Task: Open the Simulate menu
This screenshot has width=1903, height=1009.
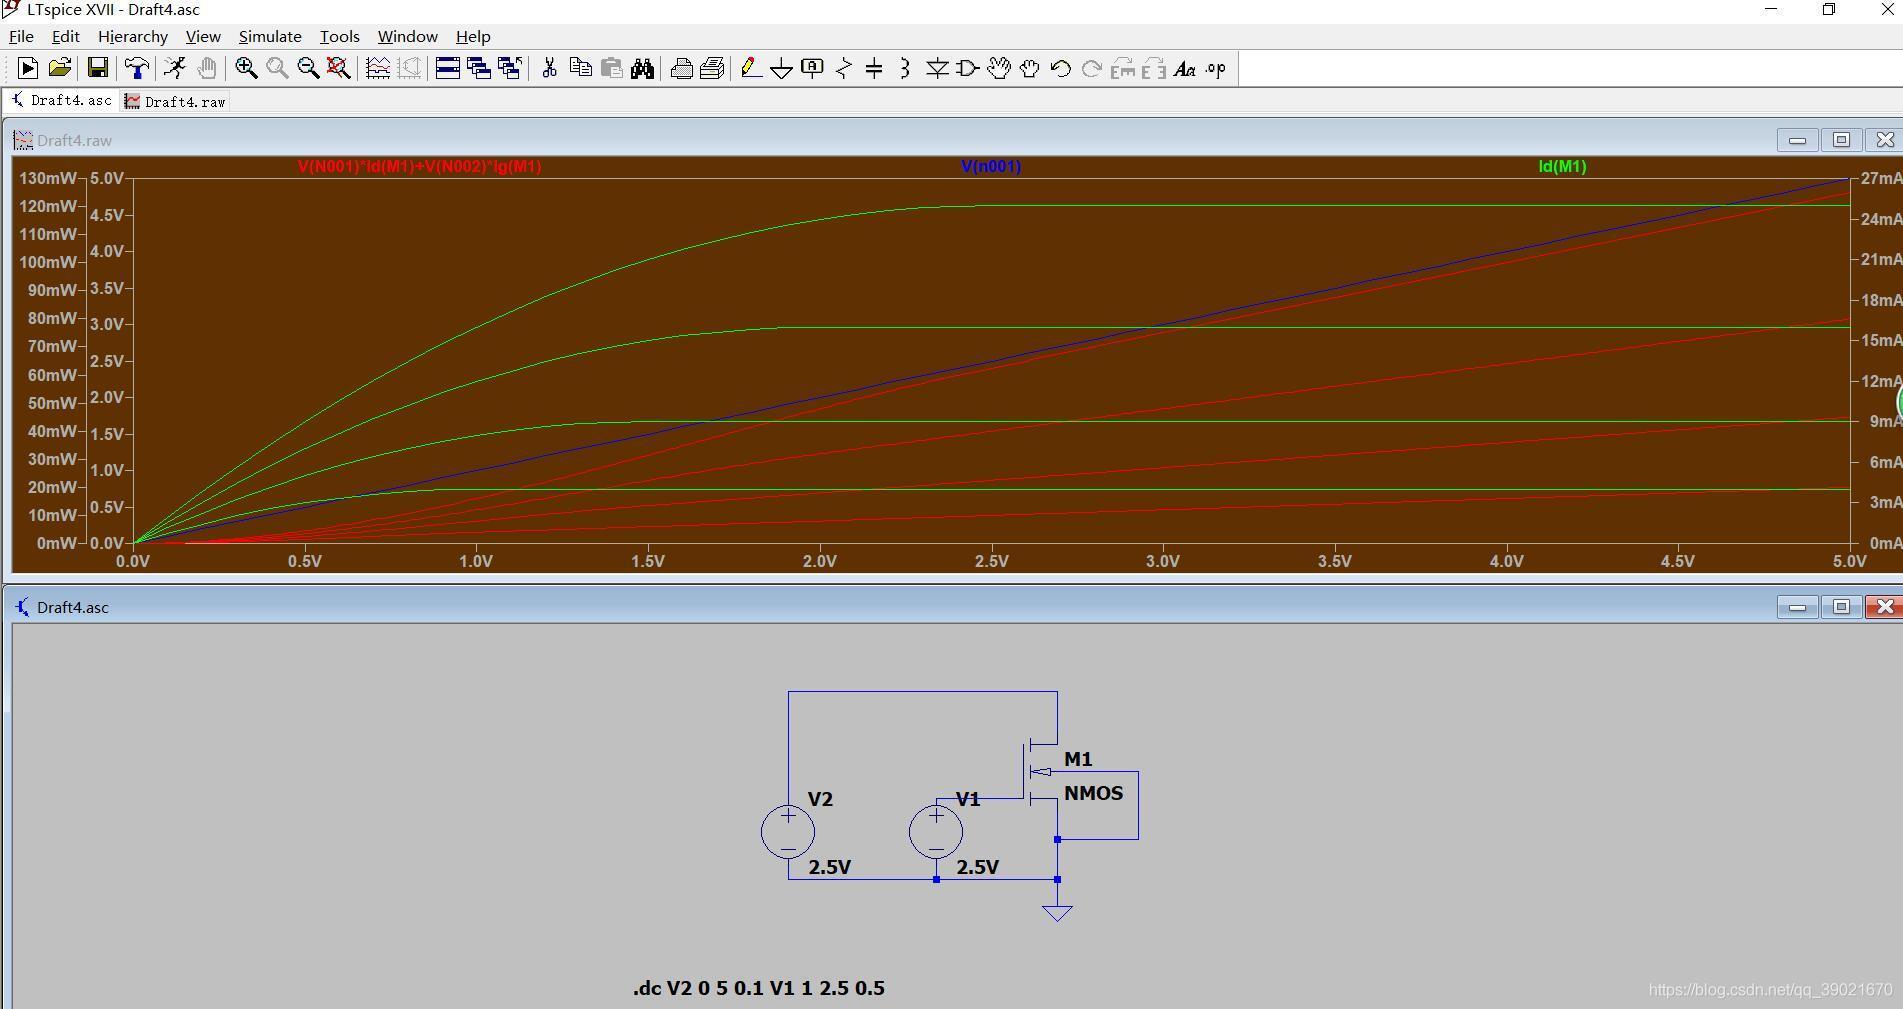Action: point(270,36)
